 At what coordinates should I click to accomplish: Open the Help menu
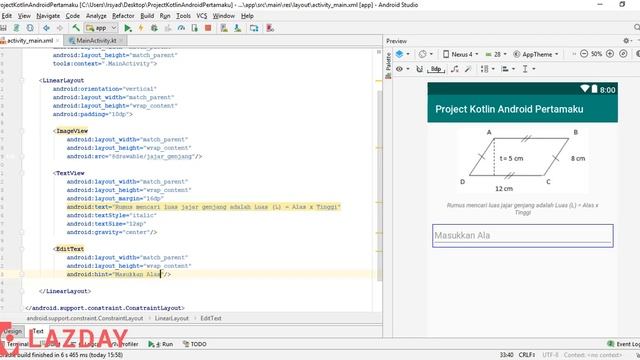point(247,16)
